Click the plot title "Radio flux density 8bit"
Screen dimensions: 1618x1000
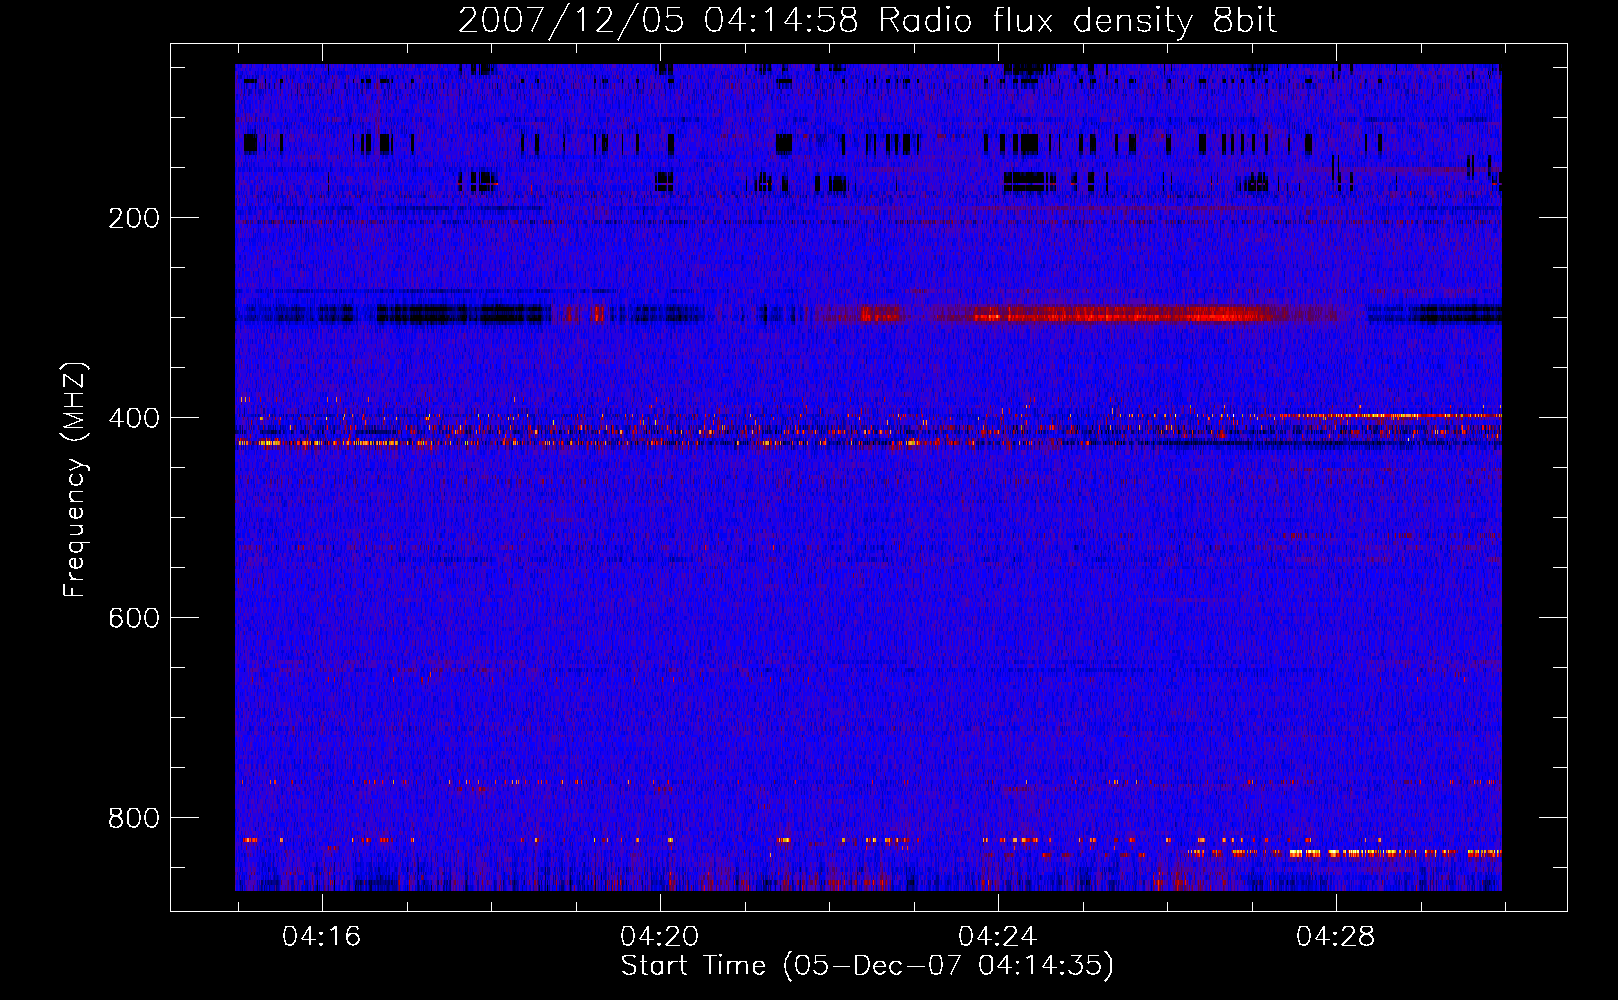1077,20
